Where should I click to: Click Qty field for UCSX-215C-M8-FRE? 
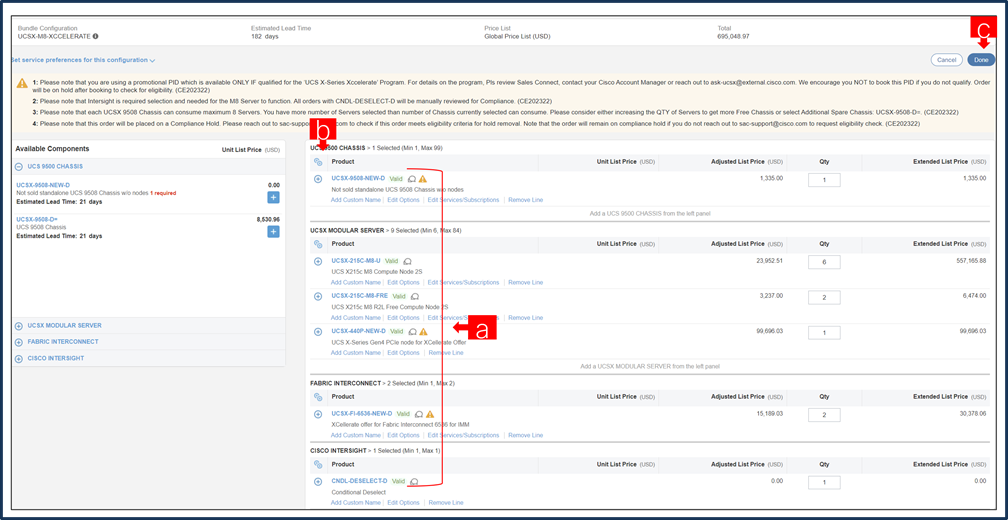click(824, 298)
